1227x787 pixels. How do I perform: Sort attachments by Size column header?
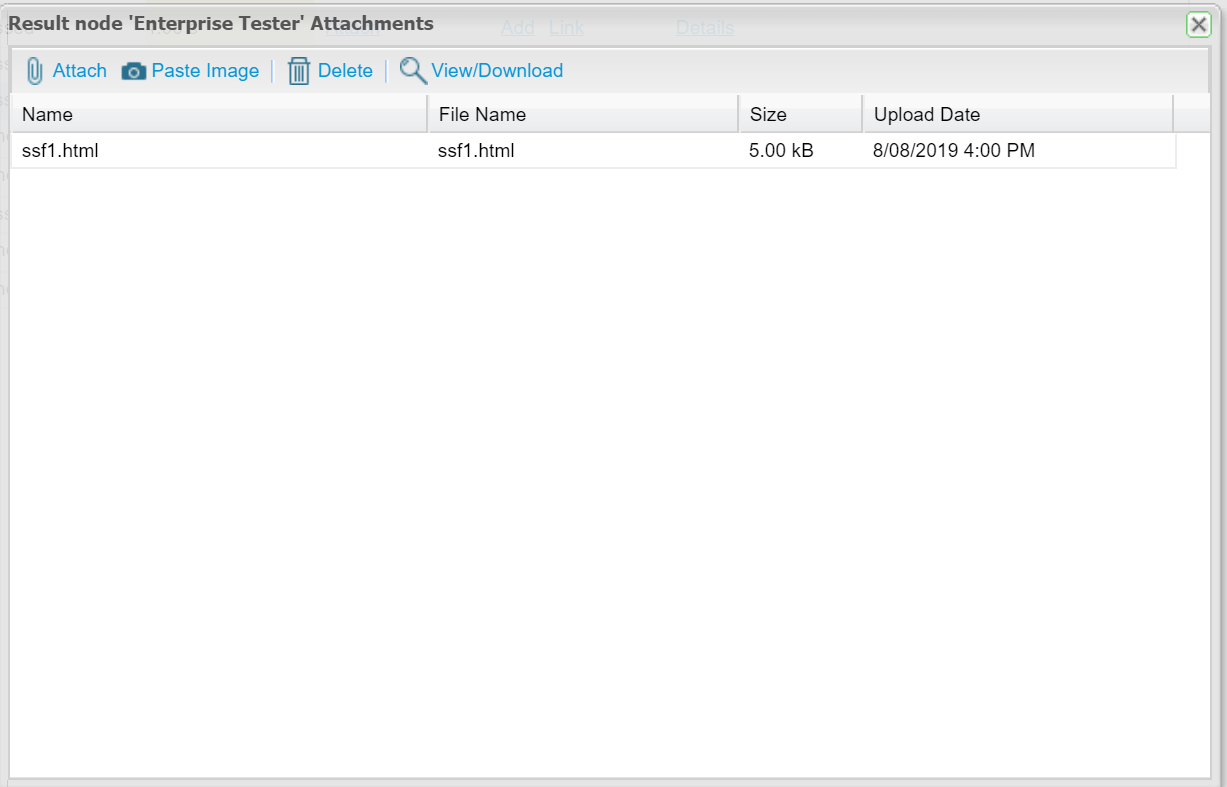point(799,114)
